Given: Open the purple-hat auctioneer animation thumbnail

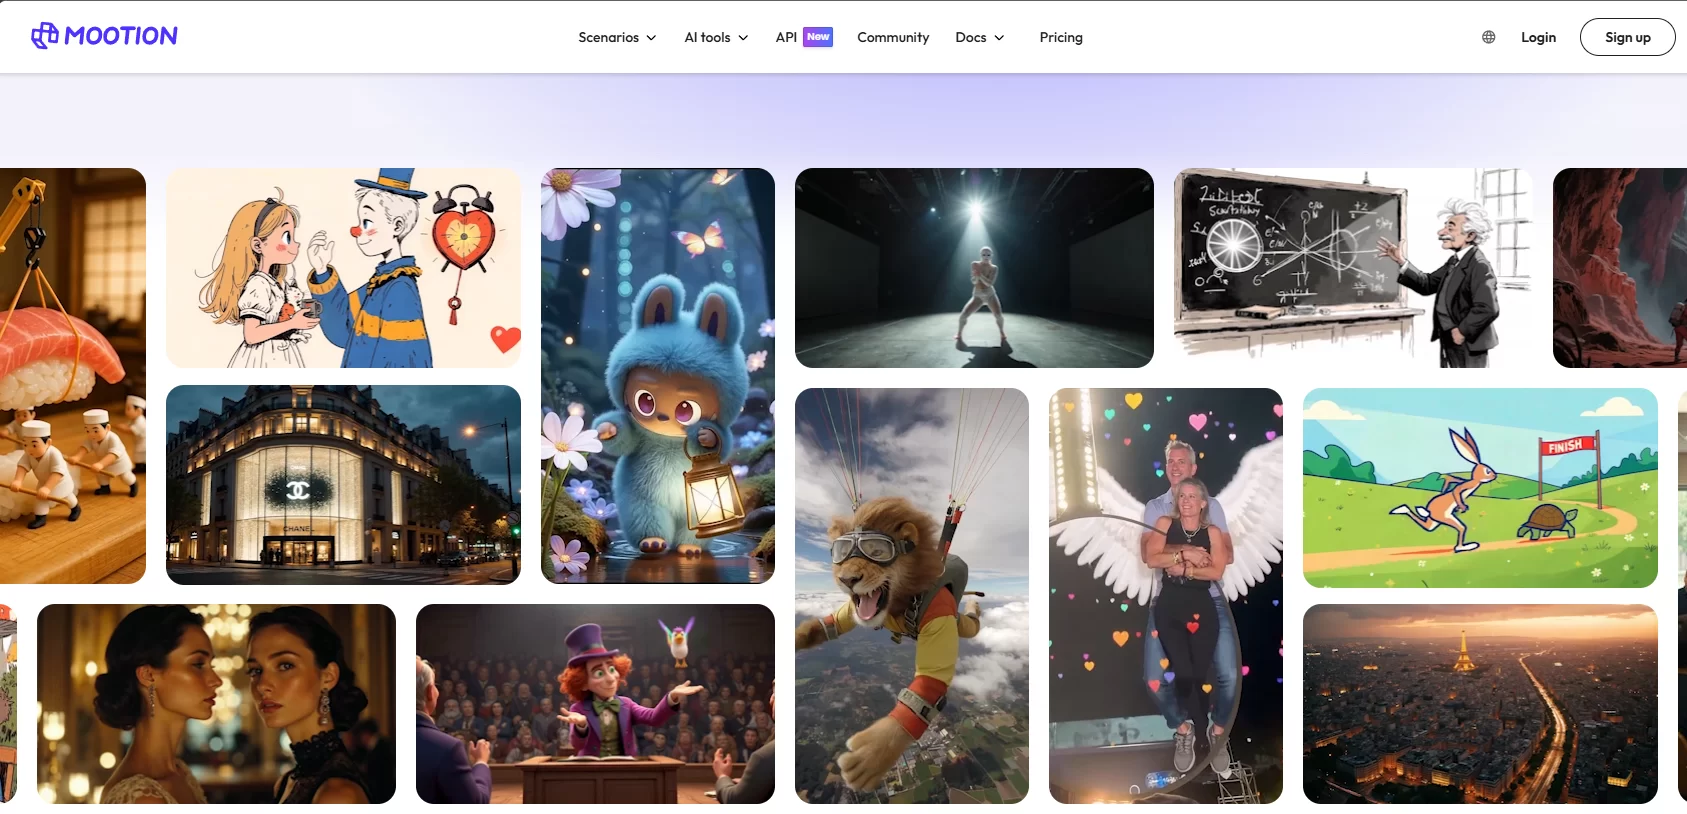Looking at the screenshot, I should 595,704.
